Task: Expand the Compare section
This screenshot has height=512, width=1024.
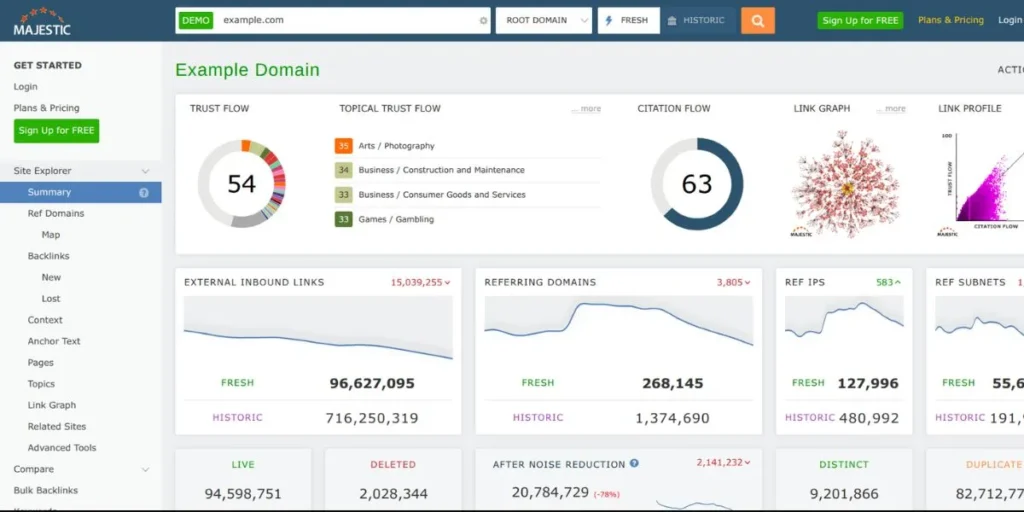Action: [145, 469]
